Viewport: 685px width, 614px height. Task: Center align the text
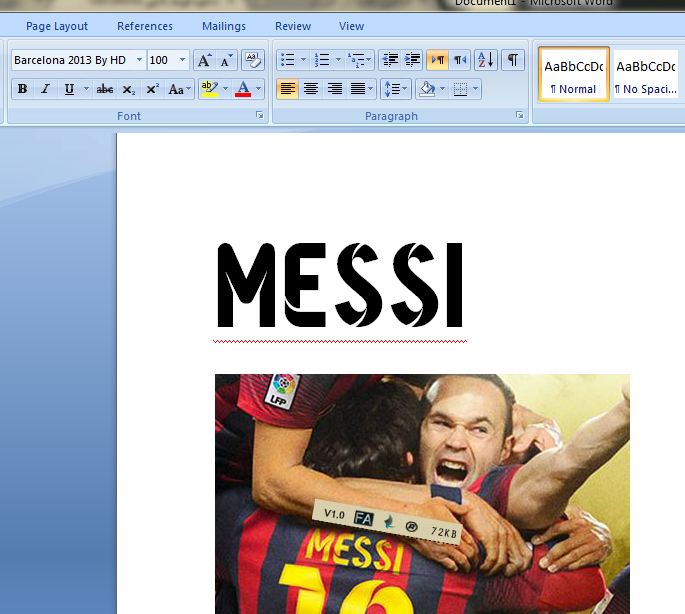311,89
